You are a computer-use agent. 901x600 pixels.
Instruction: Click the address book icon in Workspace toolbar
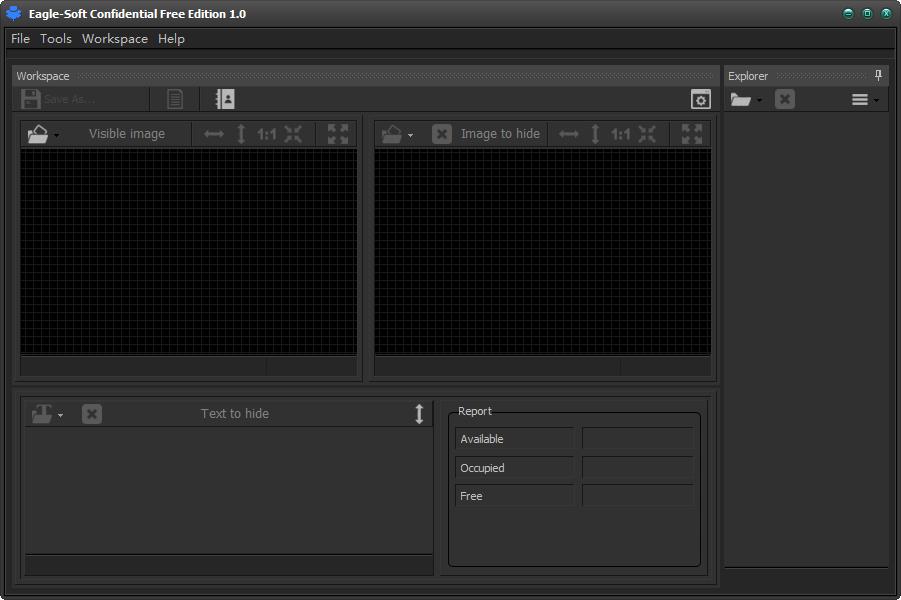pos(225,99)
